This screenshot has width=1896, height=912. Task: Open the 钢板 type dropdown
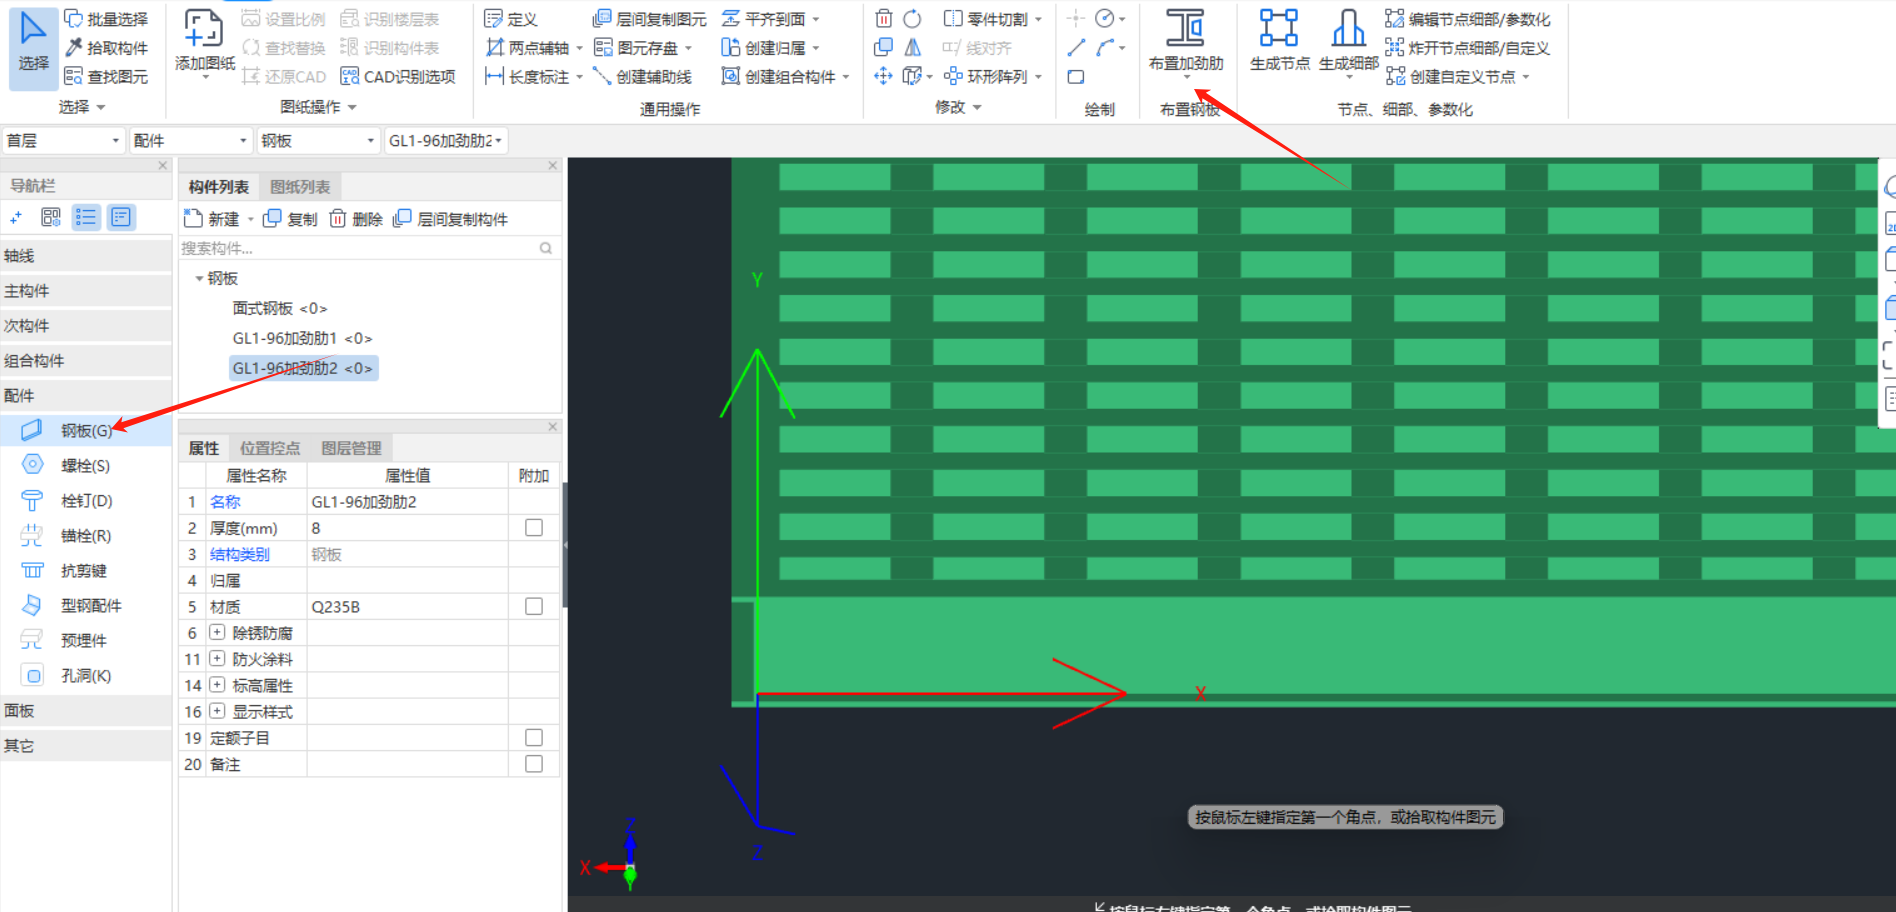point(318,141)
